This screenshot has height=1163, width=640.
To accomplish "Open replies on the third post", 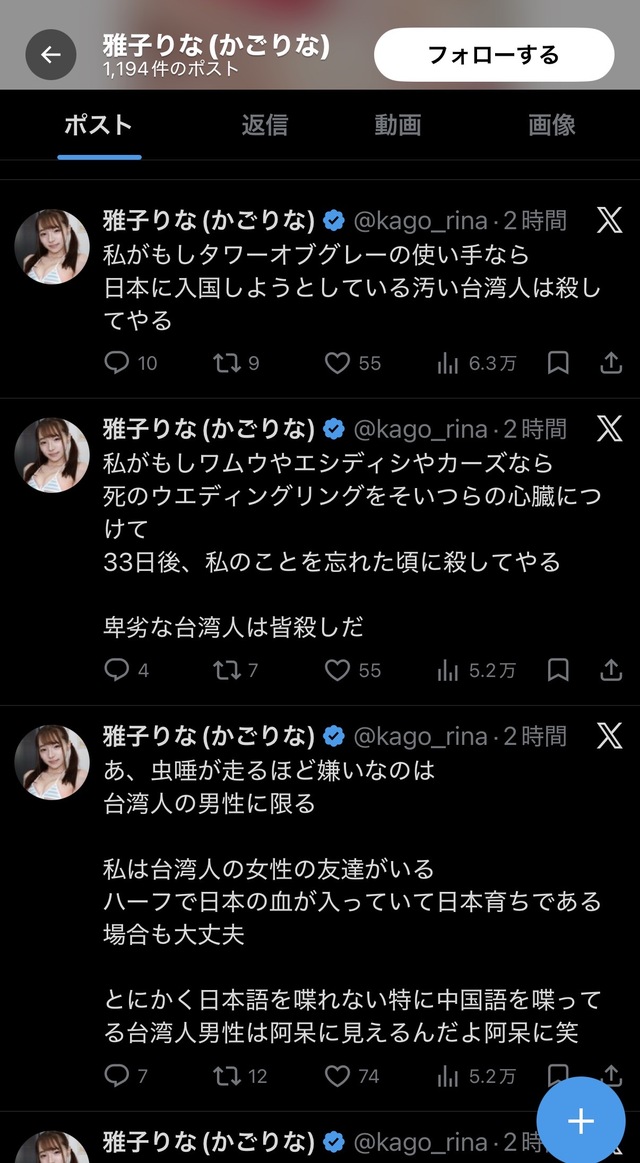I will coord(118,1076).
